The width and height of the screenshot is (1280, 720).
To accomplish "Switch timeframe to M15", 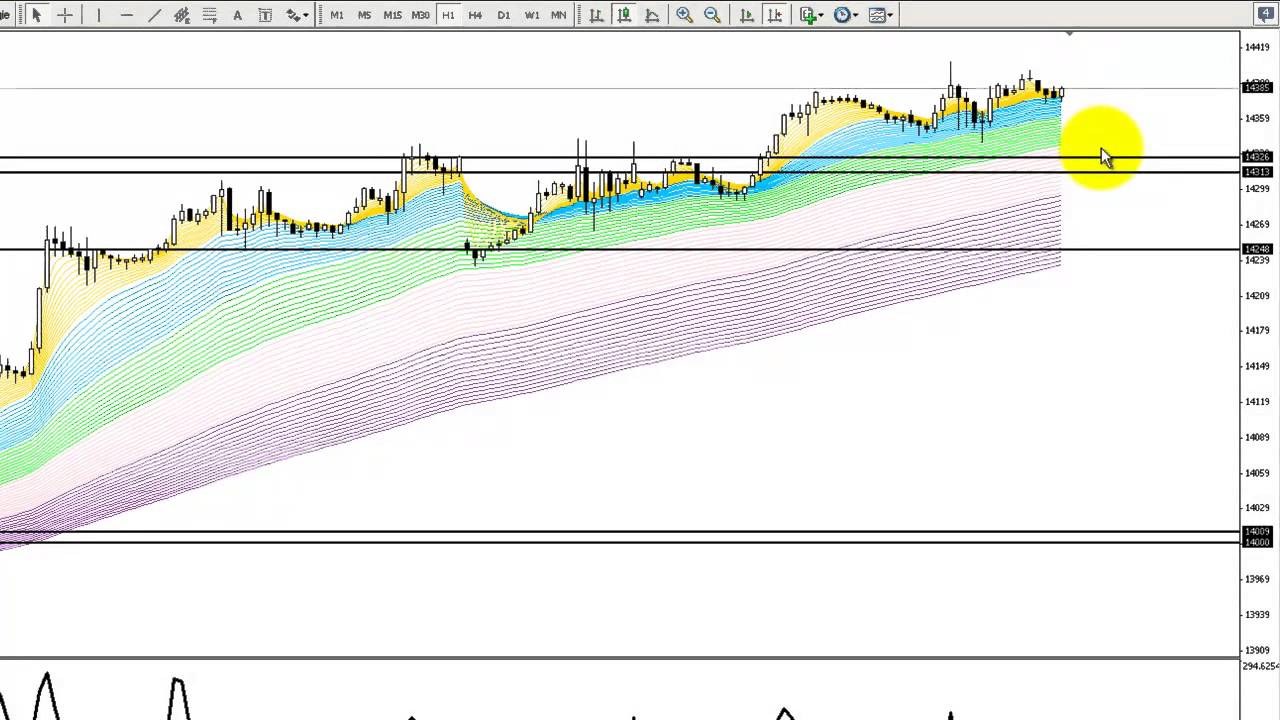I will point(392,15).
